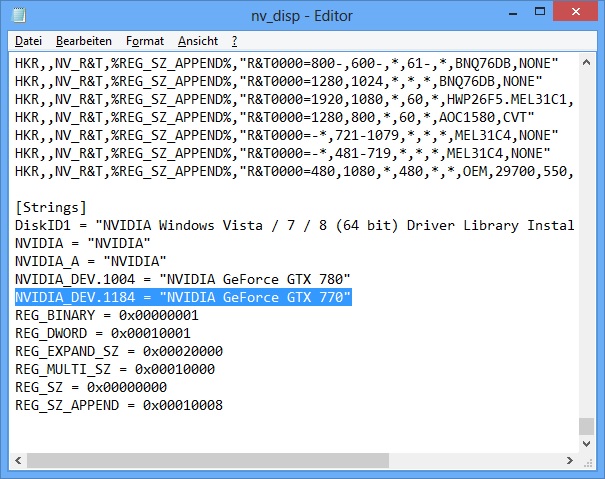The image size is (605, 479).
Task: Click the REG_EXPAND_SZ = 0x00020000 line
Action: pyautogui.click(x=119, y=351)
